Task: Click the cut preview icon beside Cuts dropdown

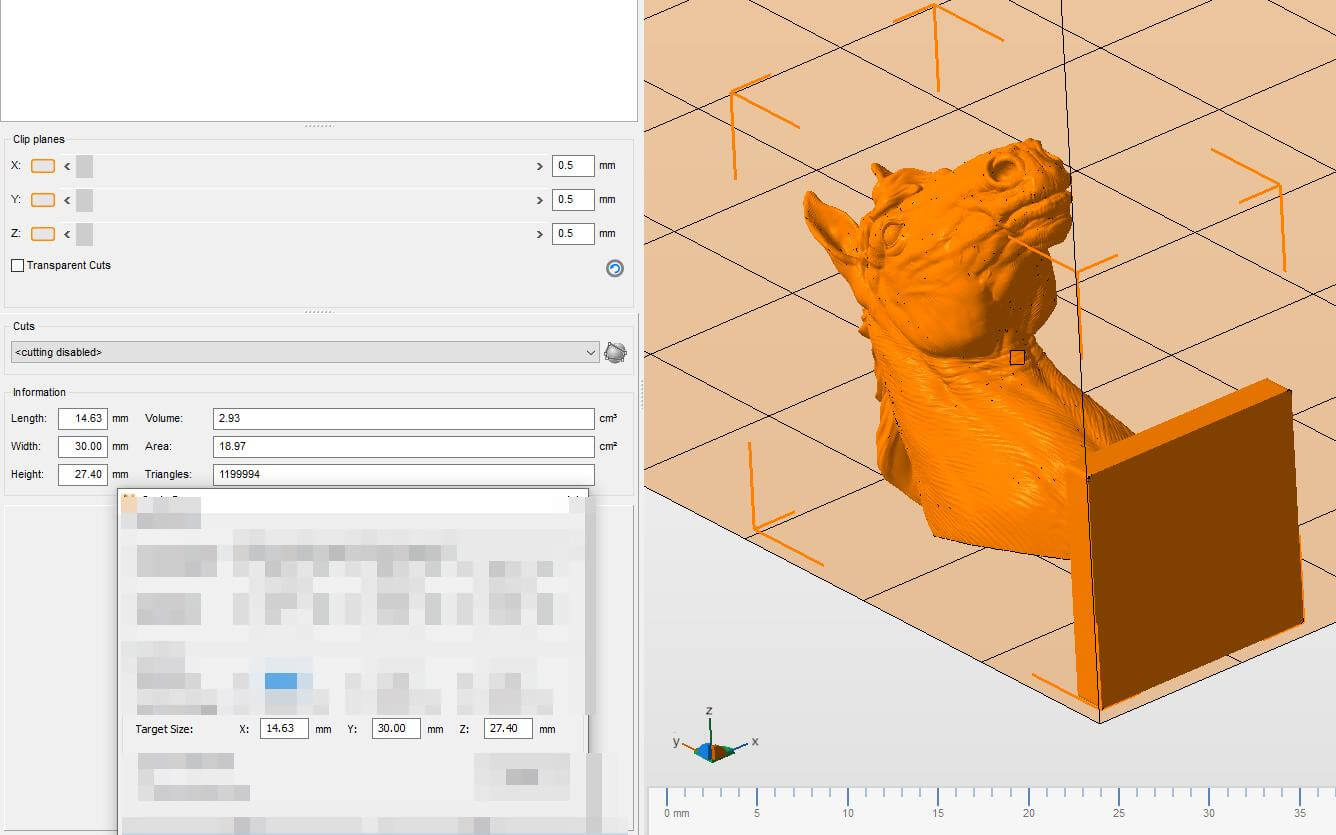Action: 615,352
